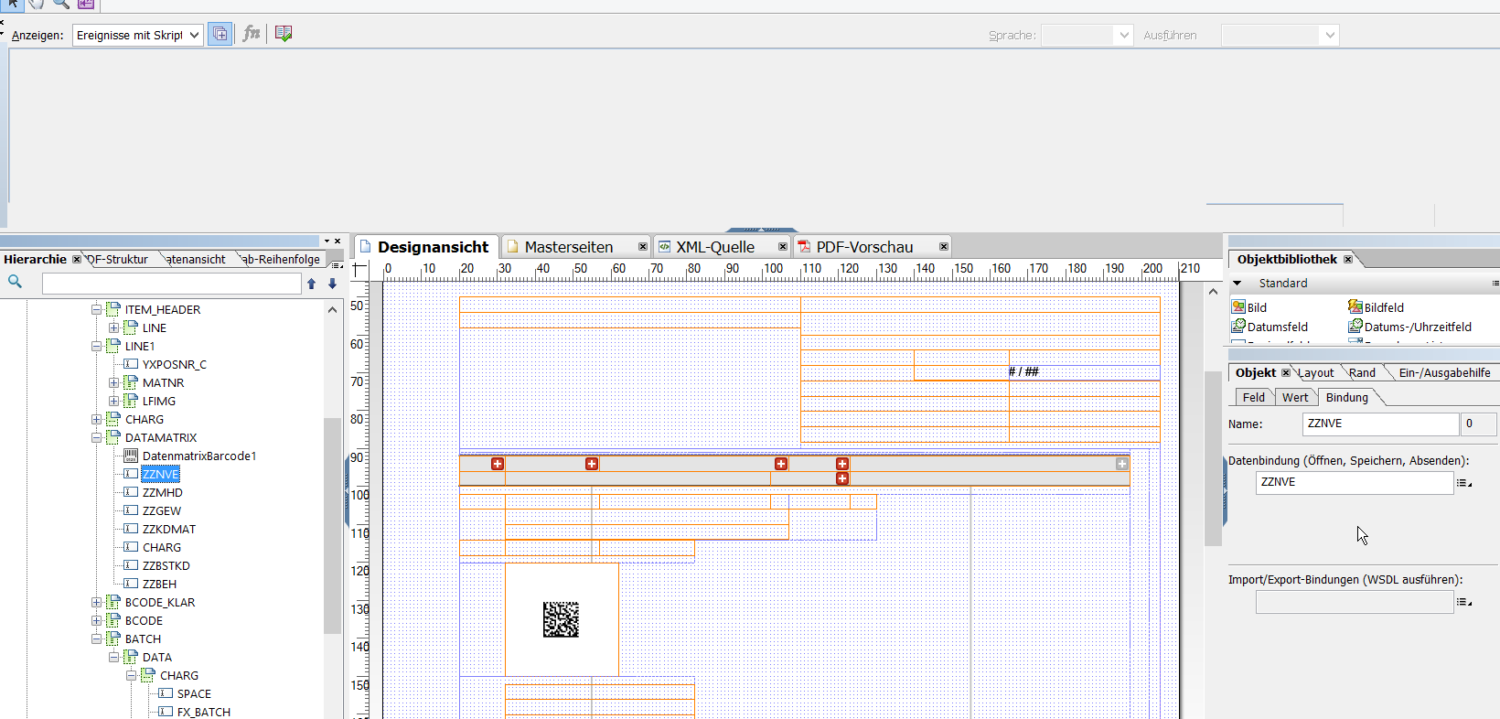Switch to the XML-Quelle tab
The height and width of the screenshot is (719, 1500).
(x=718, y=245)
